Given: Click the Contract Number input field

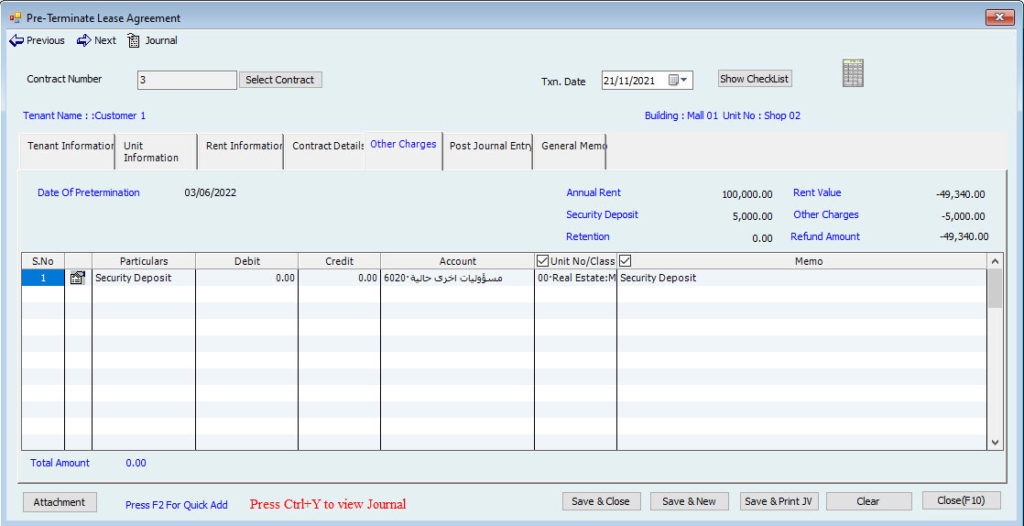Looking at the screenshot, I should pyautogui.click(x=185, y=80).
